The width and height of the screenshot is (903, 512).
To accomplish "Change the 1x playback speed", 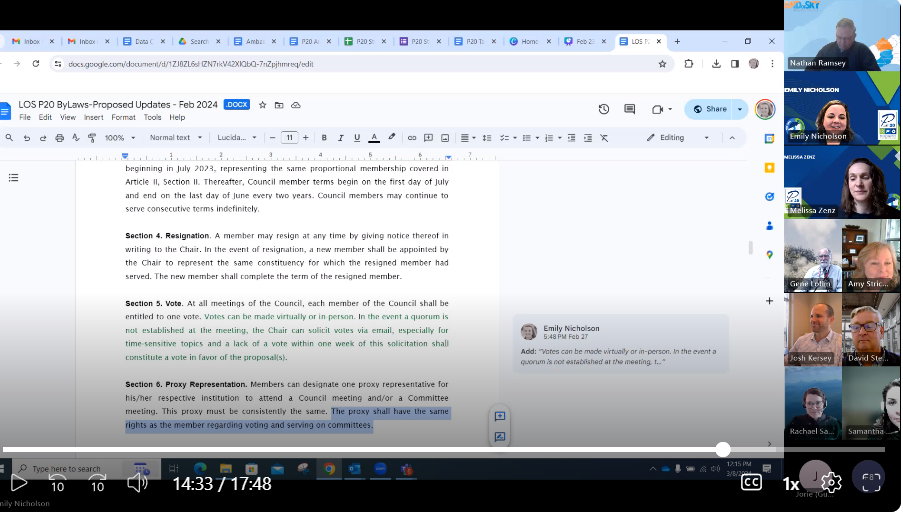I will [791, 484].
